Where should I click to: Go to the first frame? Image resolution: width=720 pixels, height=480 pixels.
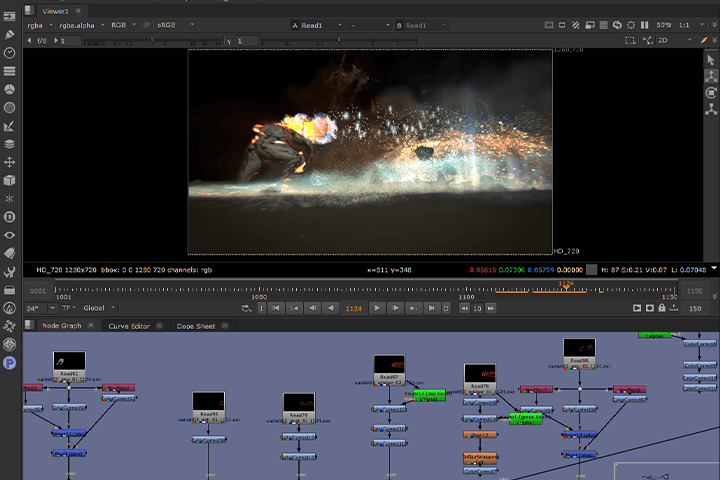[276, 308]
